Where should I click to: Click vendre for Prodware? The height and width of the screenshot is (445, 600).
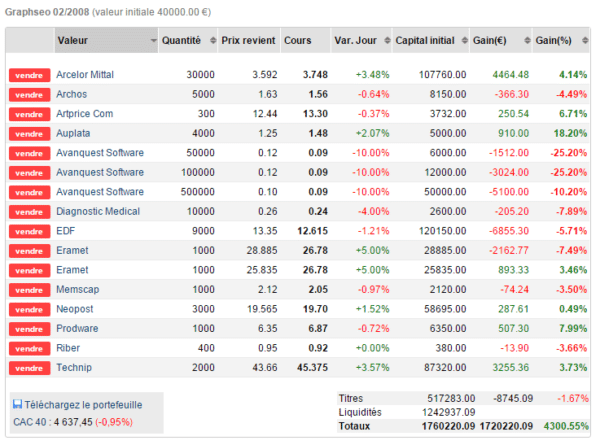[x=29, y=329]
